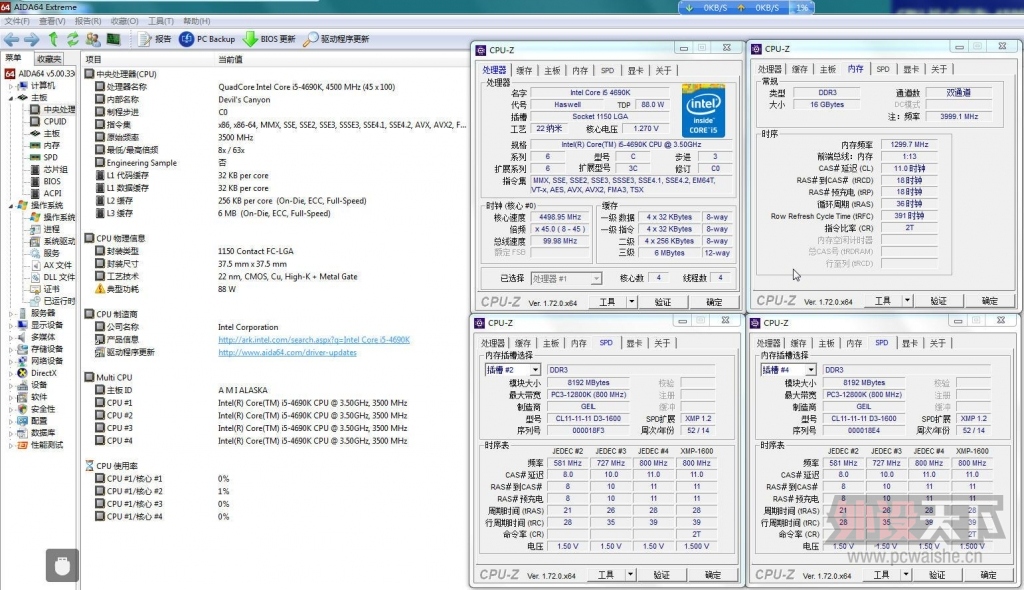Click 验证 in CPU-Z processor window
This screenshot has height=590, width=1024.
[x=663, y=302]
